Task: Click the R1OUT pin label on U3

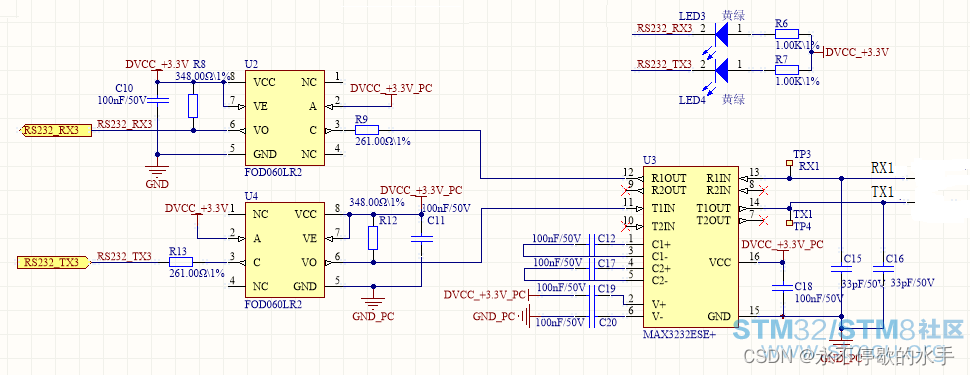Action: click(x=669, y=178)
